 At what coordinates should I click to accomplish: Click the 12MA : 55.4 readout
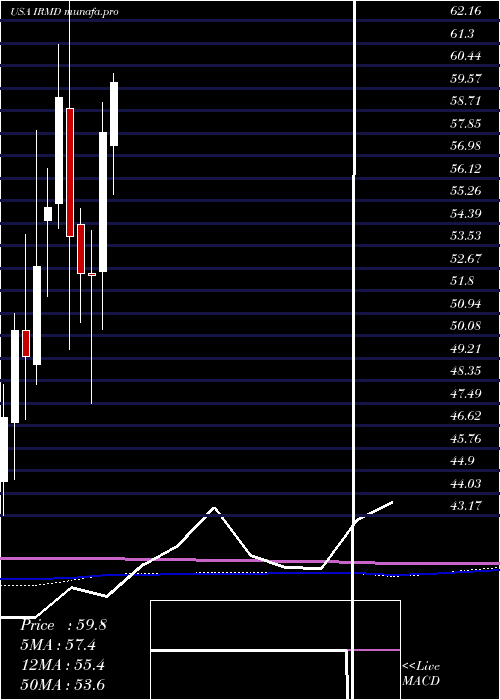tap(63, 665)
